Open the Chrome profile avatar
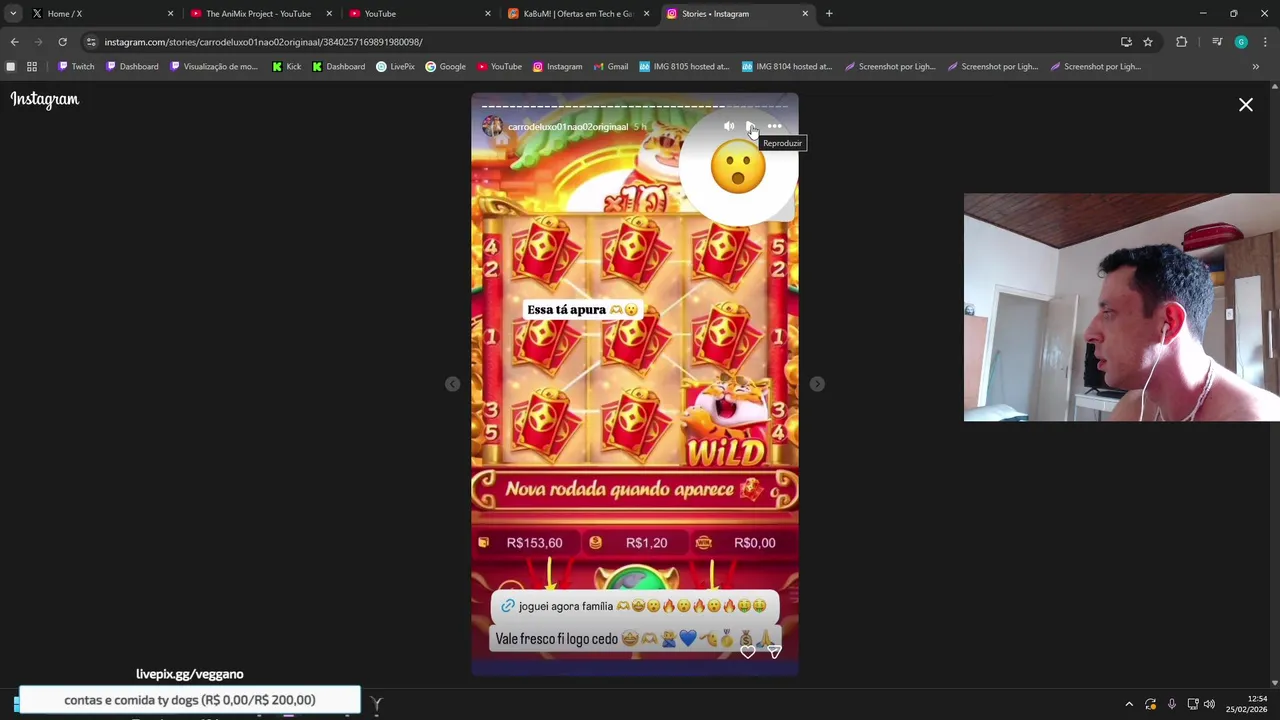 point(1241,42)
